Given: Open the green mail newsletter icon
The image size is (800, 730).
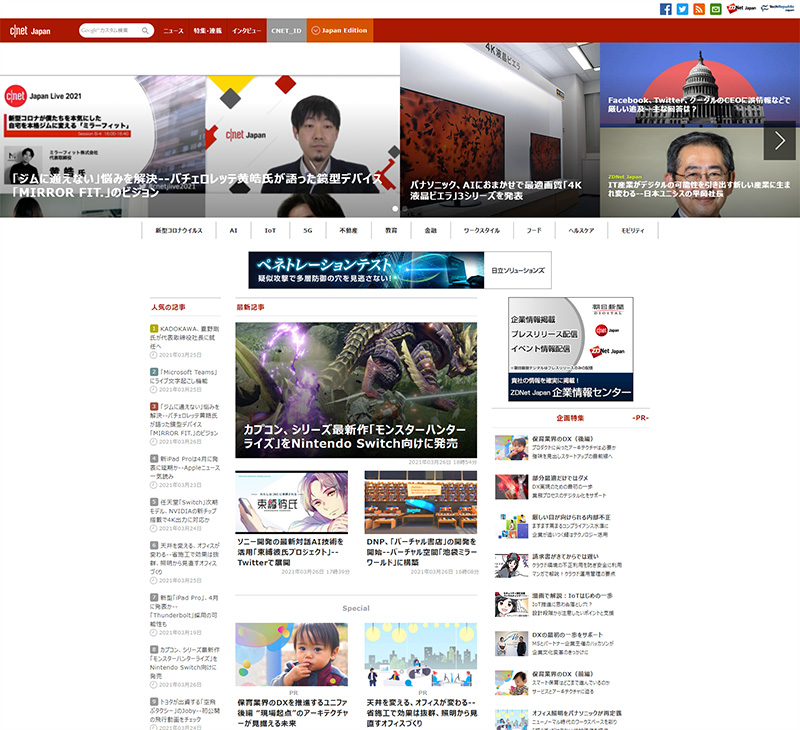Looking at the screenshot, I should (715, 9).
